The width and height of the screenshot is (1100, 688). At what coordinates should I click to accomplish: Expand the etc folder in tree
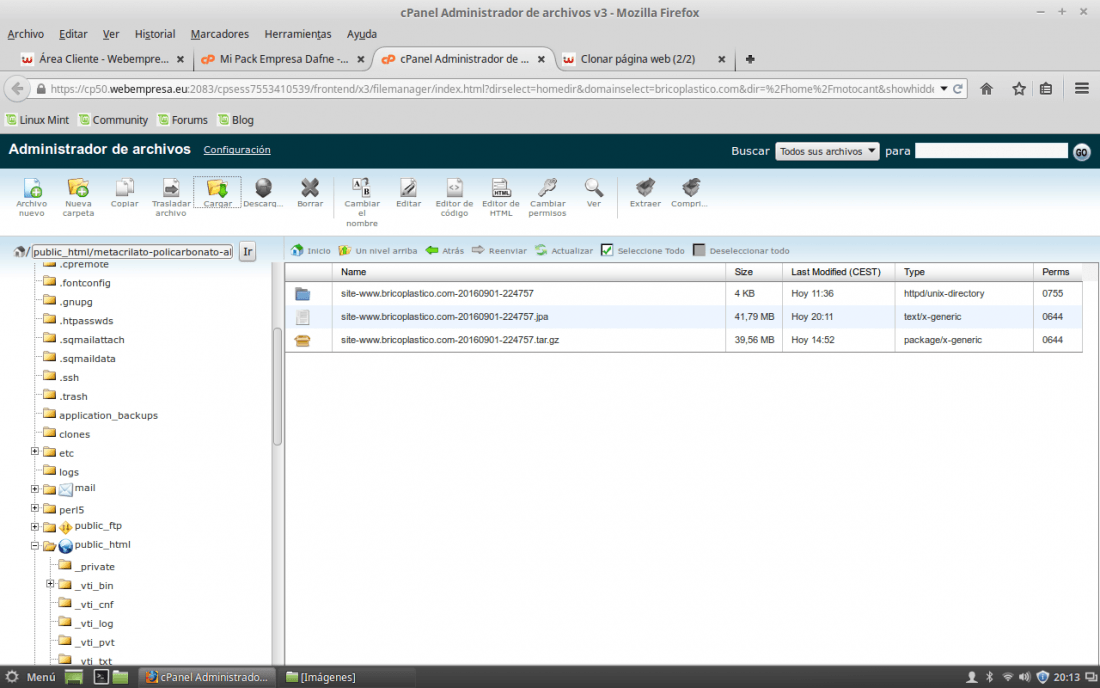[34, 451]
